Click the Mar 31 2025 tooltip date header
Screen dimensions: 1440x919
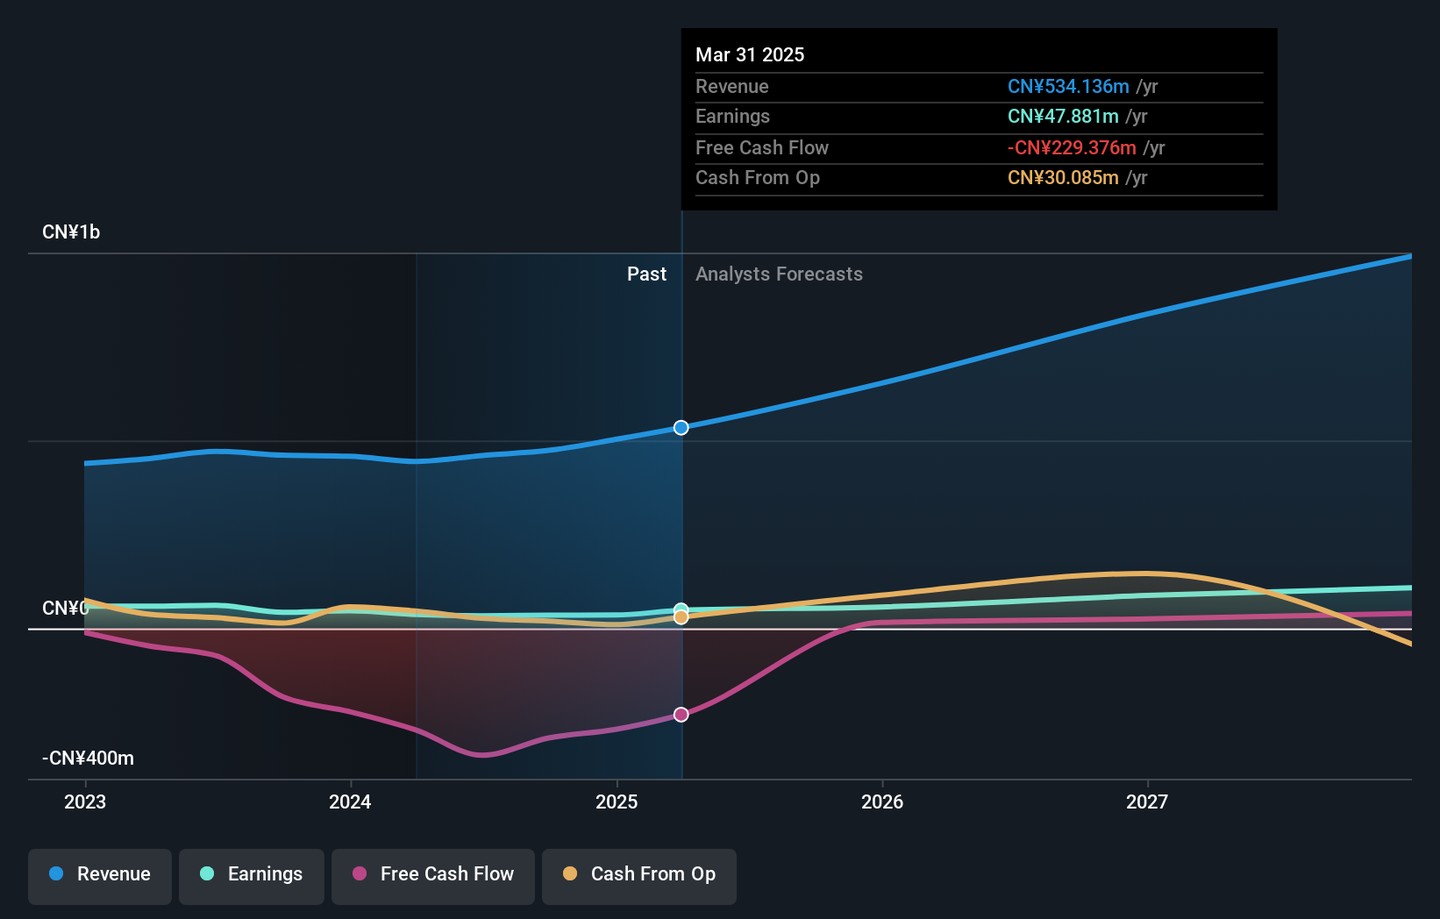750,55
